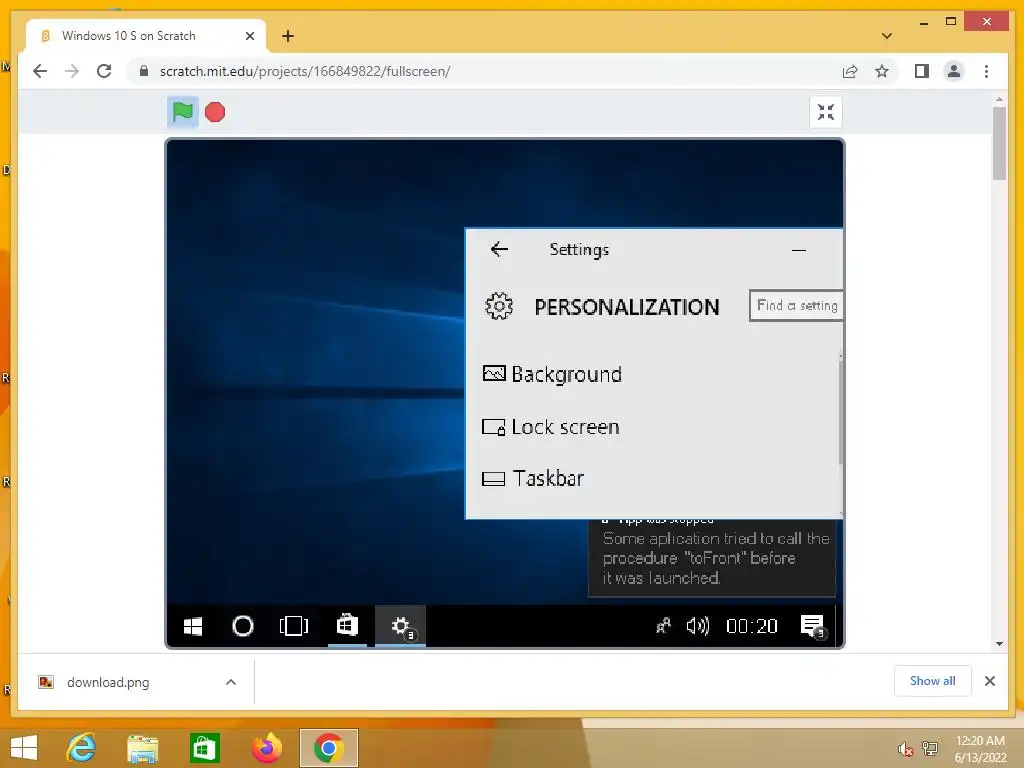Open Chrome profile avatar menu
Screen dimensions: 1024x768
(x=953, y=71)
